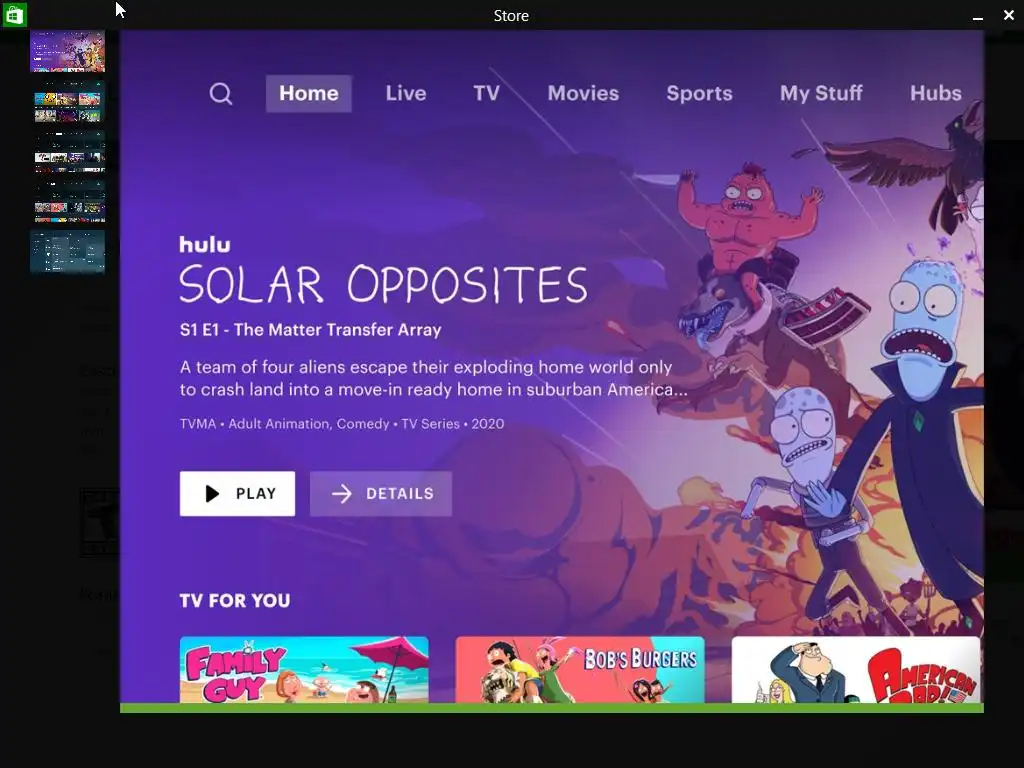Click the green Store bag icon

[14, 14]
